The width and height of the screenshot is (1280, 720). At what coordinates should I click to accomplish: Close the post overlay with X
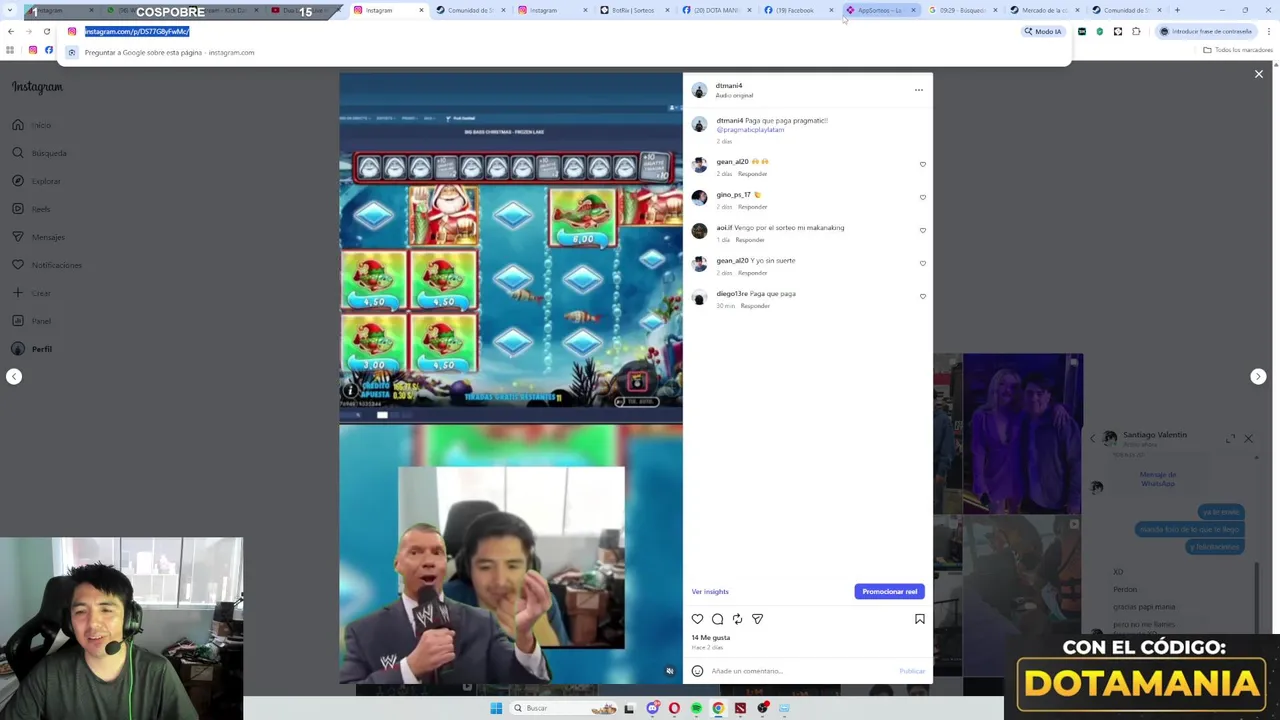click(x=1259, y=74)
